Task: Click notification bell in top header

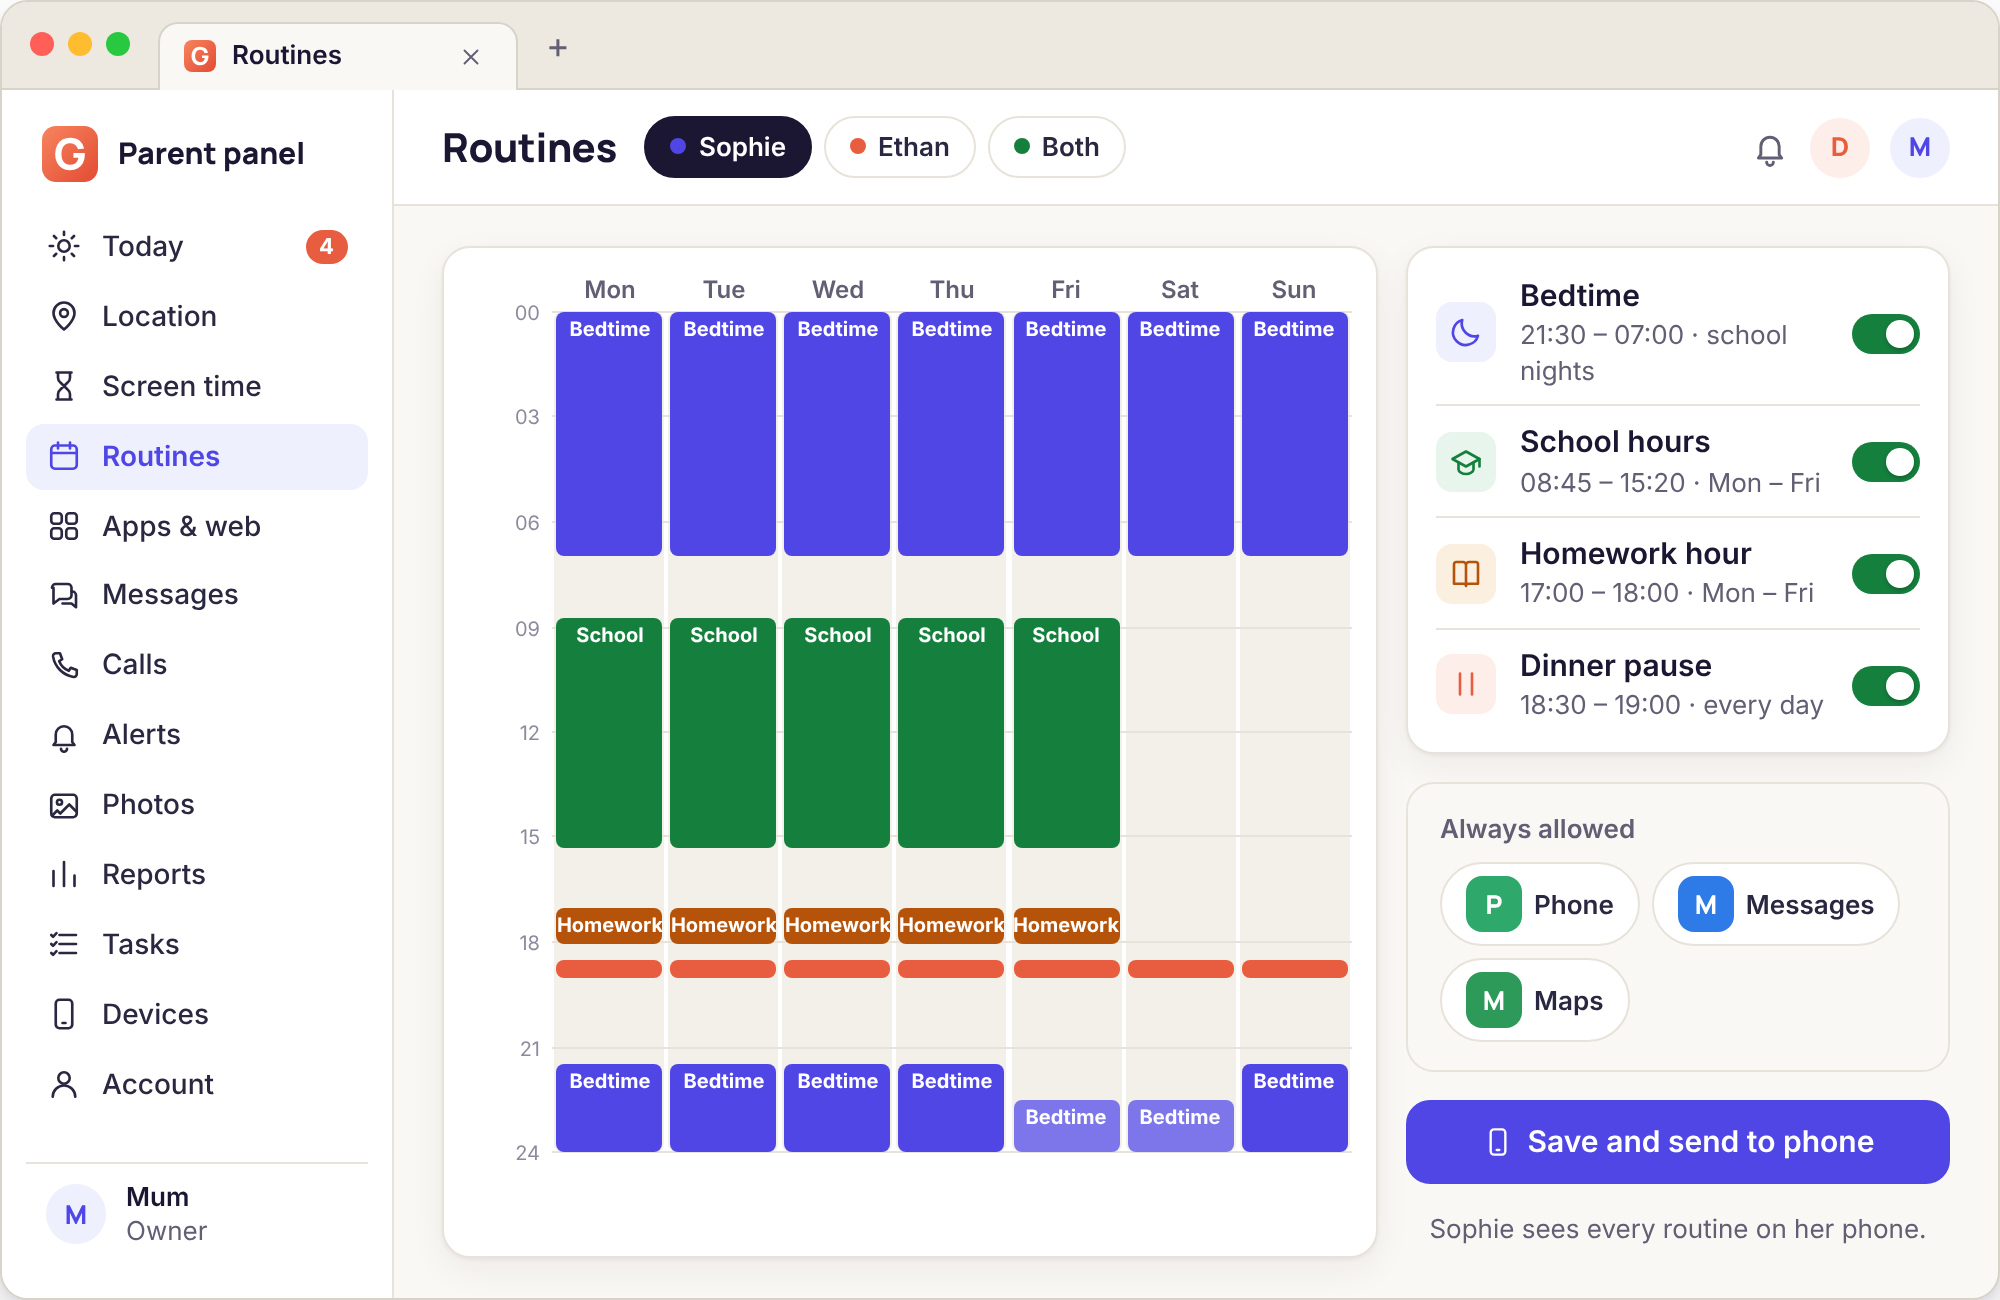Action: (x=1770, y=150)
